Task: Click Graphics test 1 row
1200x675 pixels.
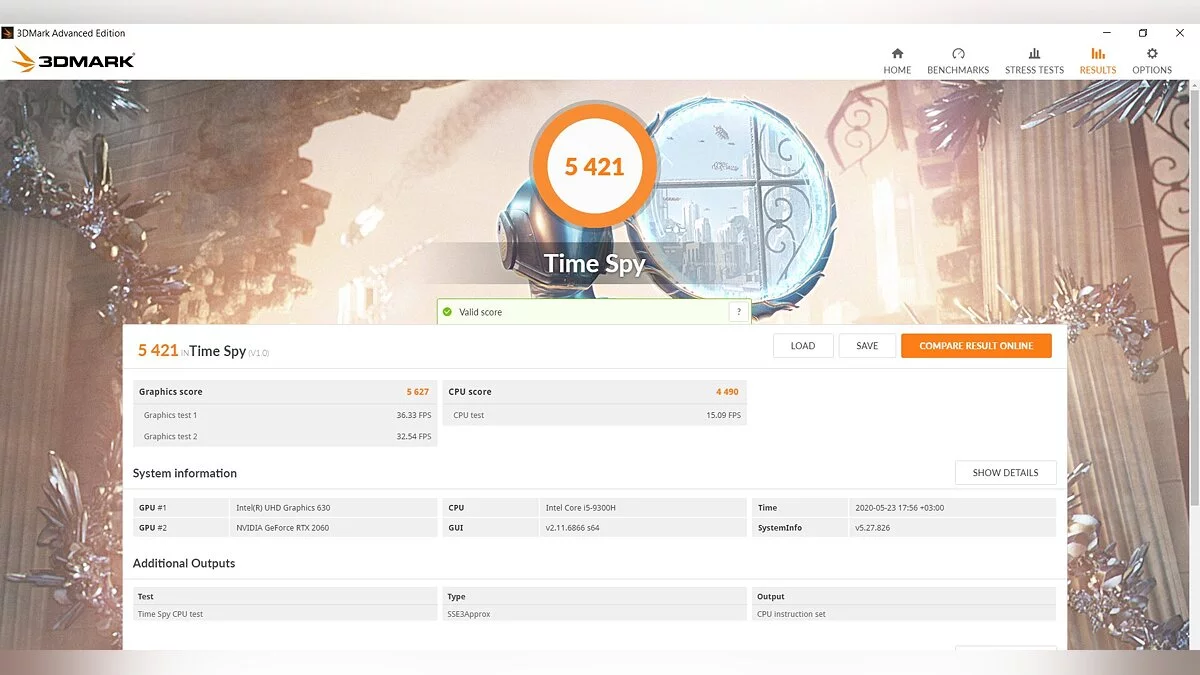Action: [285, 415]
